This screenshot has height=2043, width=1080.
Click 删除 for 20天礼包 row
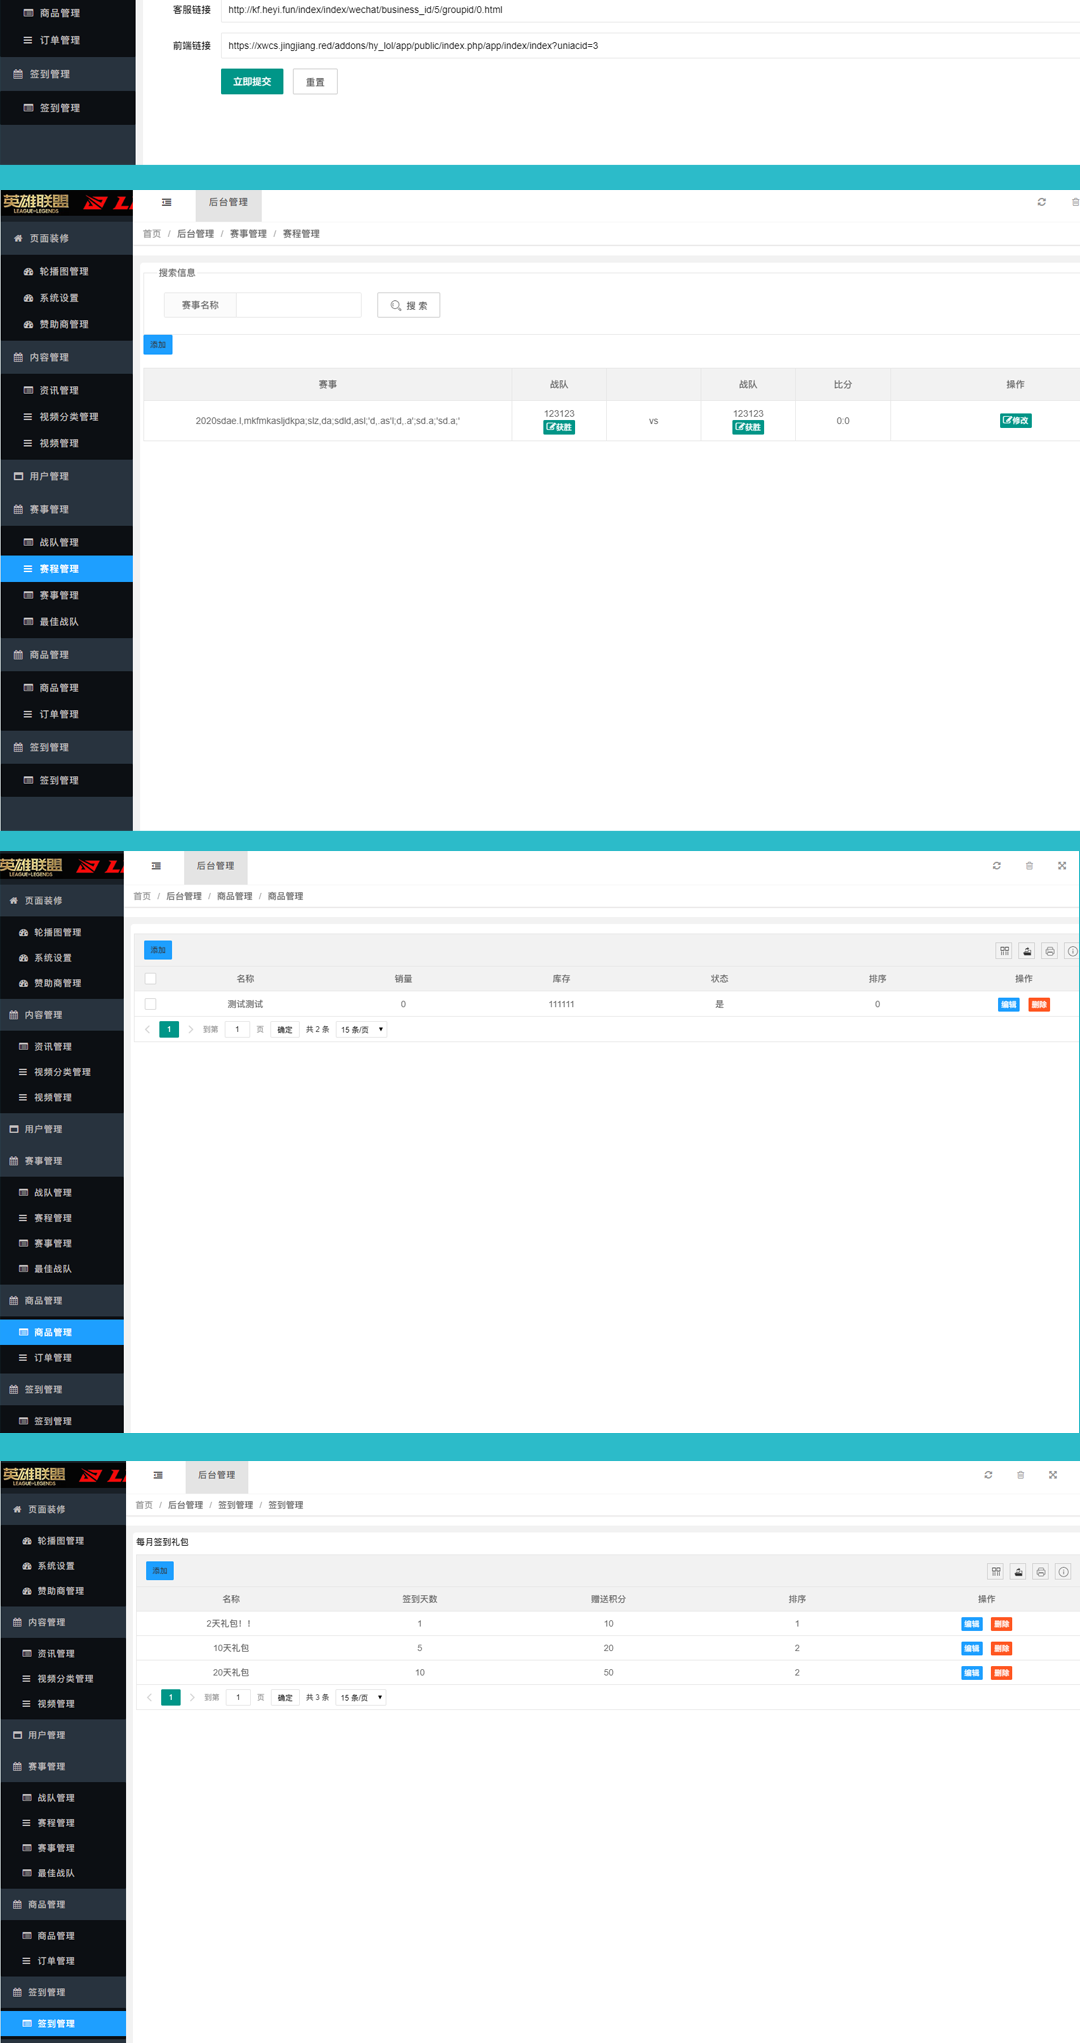(1001, 1673)
